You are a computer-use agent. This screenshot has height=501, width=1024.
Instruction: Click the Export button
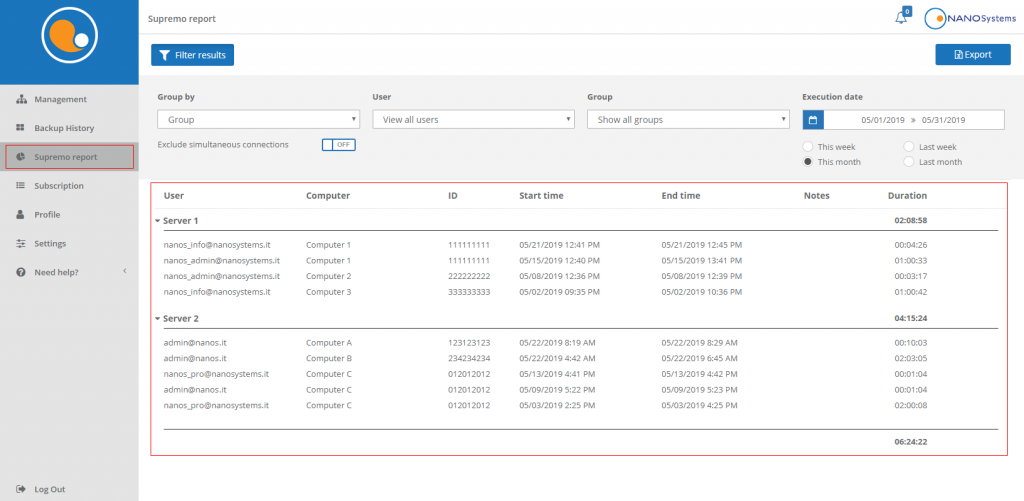pos(973,55)
